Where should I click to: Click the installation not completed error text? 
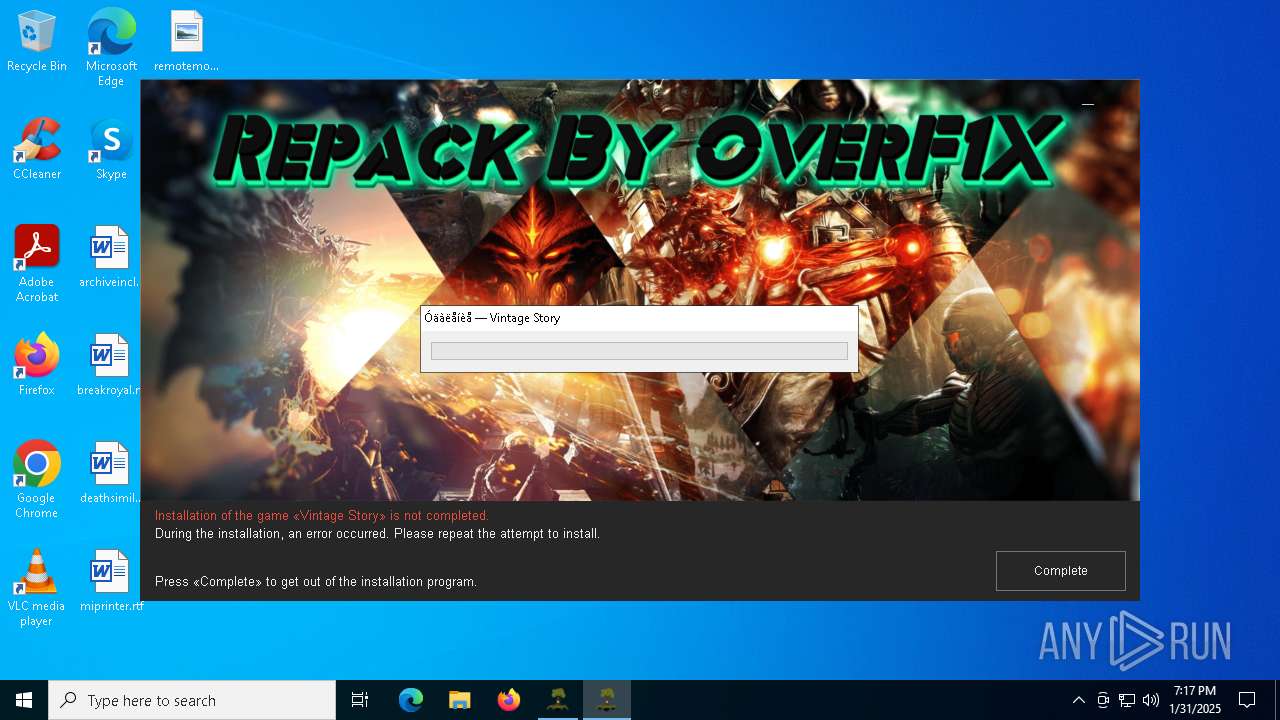322,516
